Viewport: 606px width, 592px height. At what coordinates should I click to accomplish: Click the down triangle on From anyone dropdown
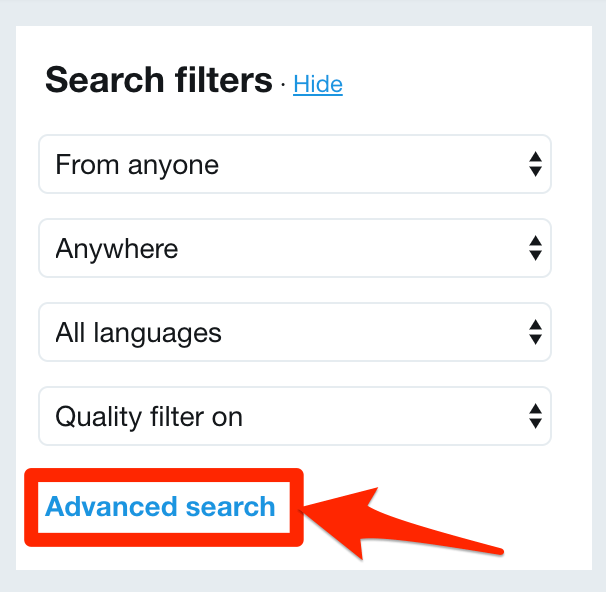(536, 172)
